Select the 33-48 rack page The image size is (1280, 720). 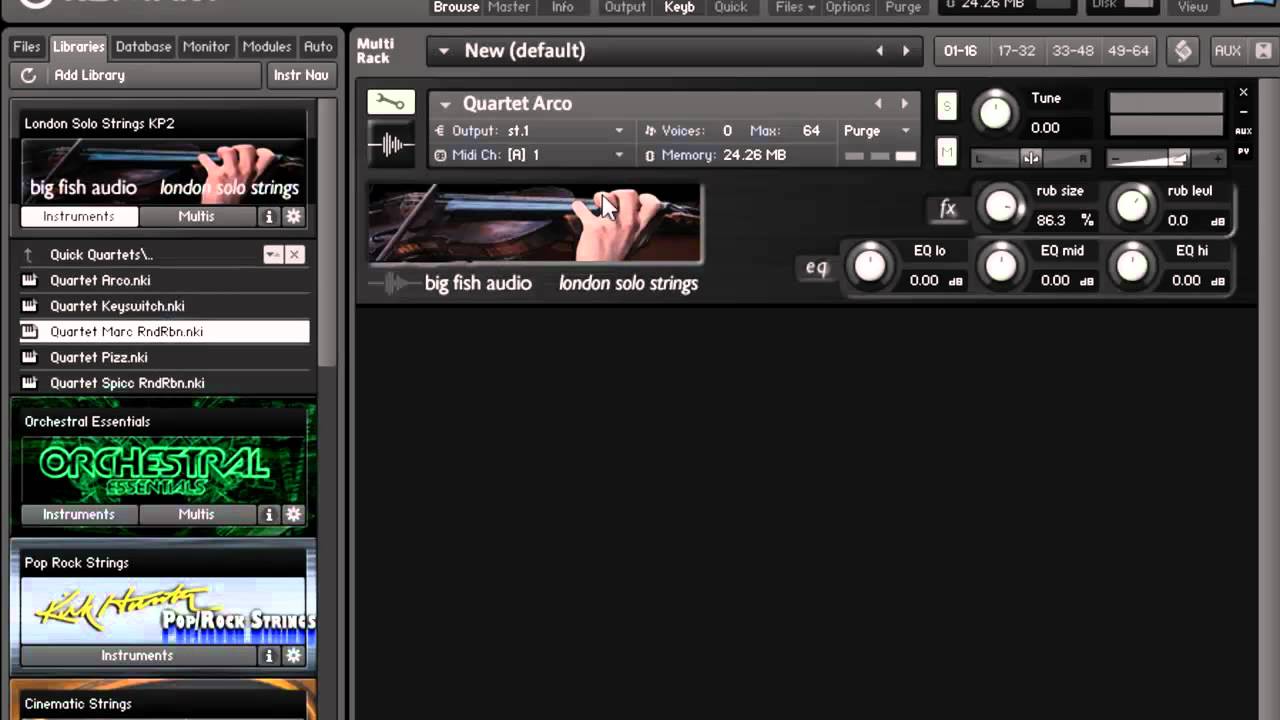(x=1073, y=51)
